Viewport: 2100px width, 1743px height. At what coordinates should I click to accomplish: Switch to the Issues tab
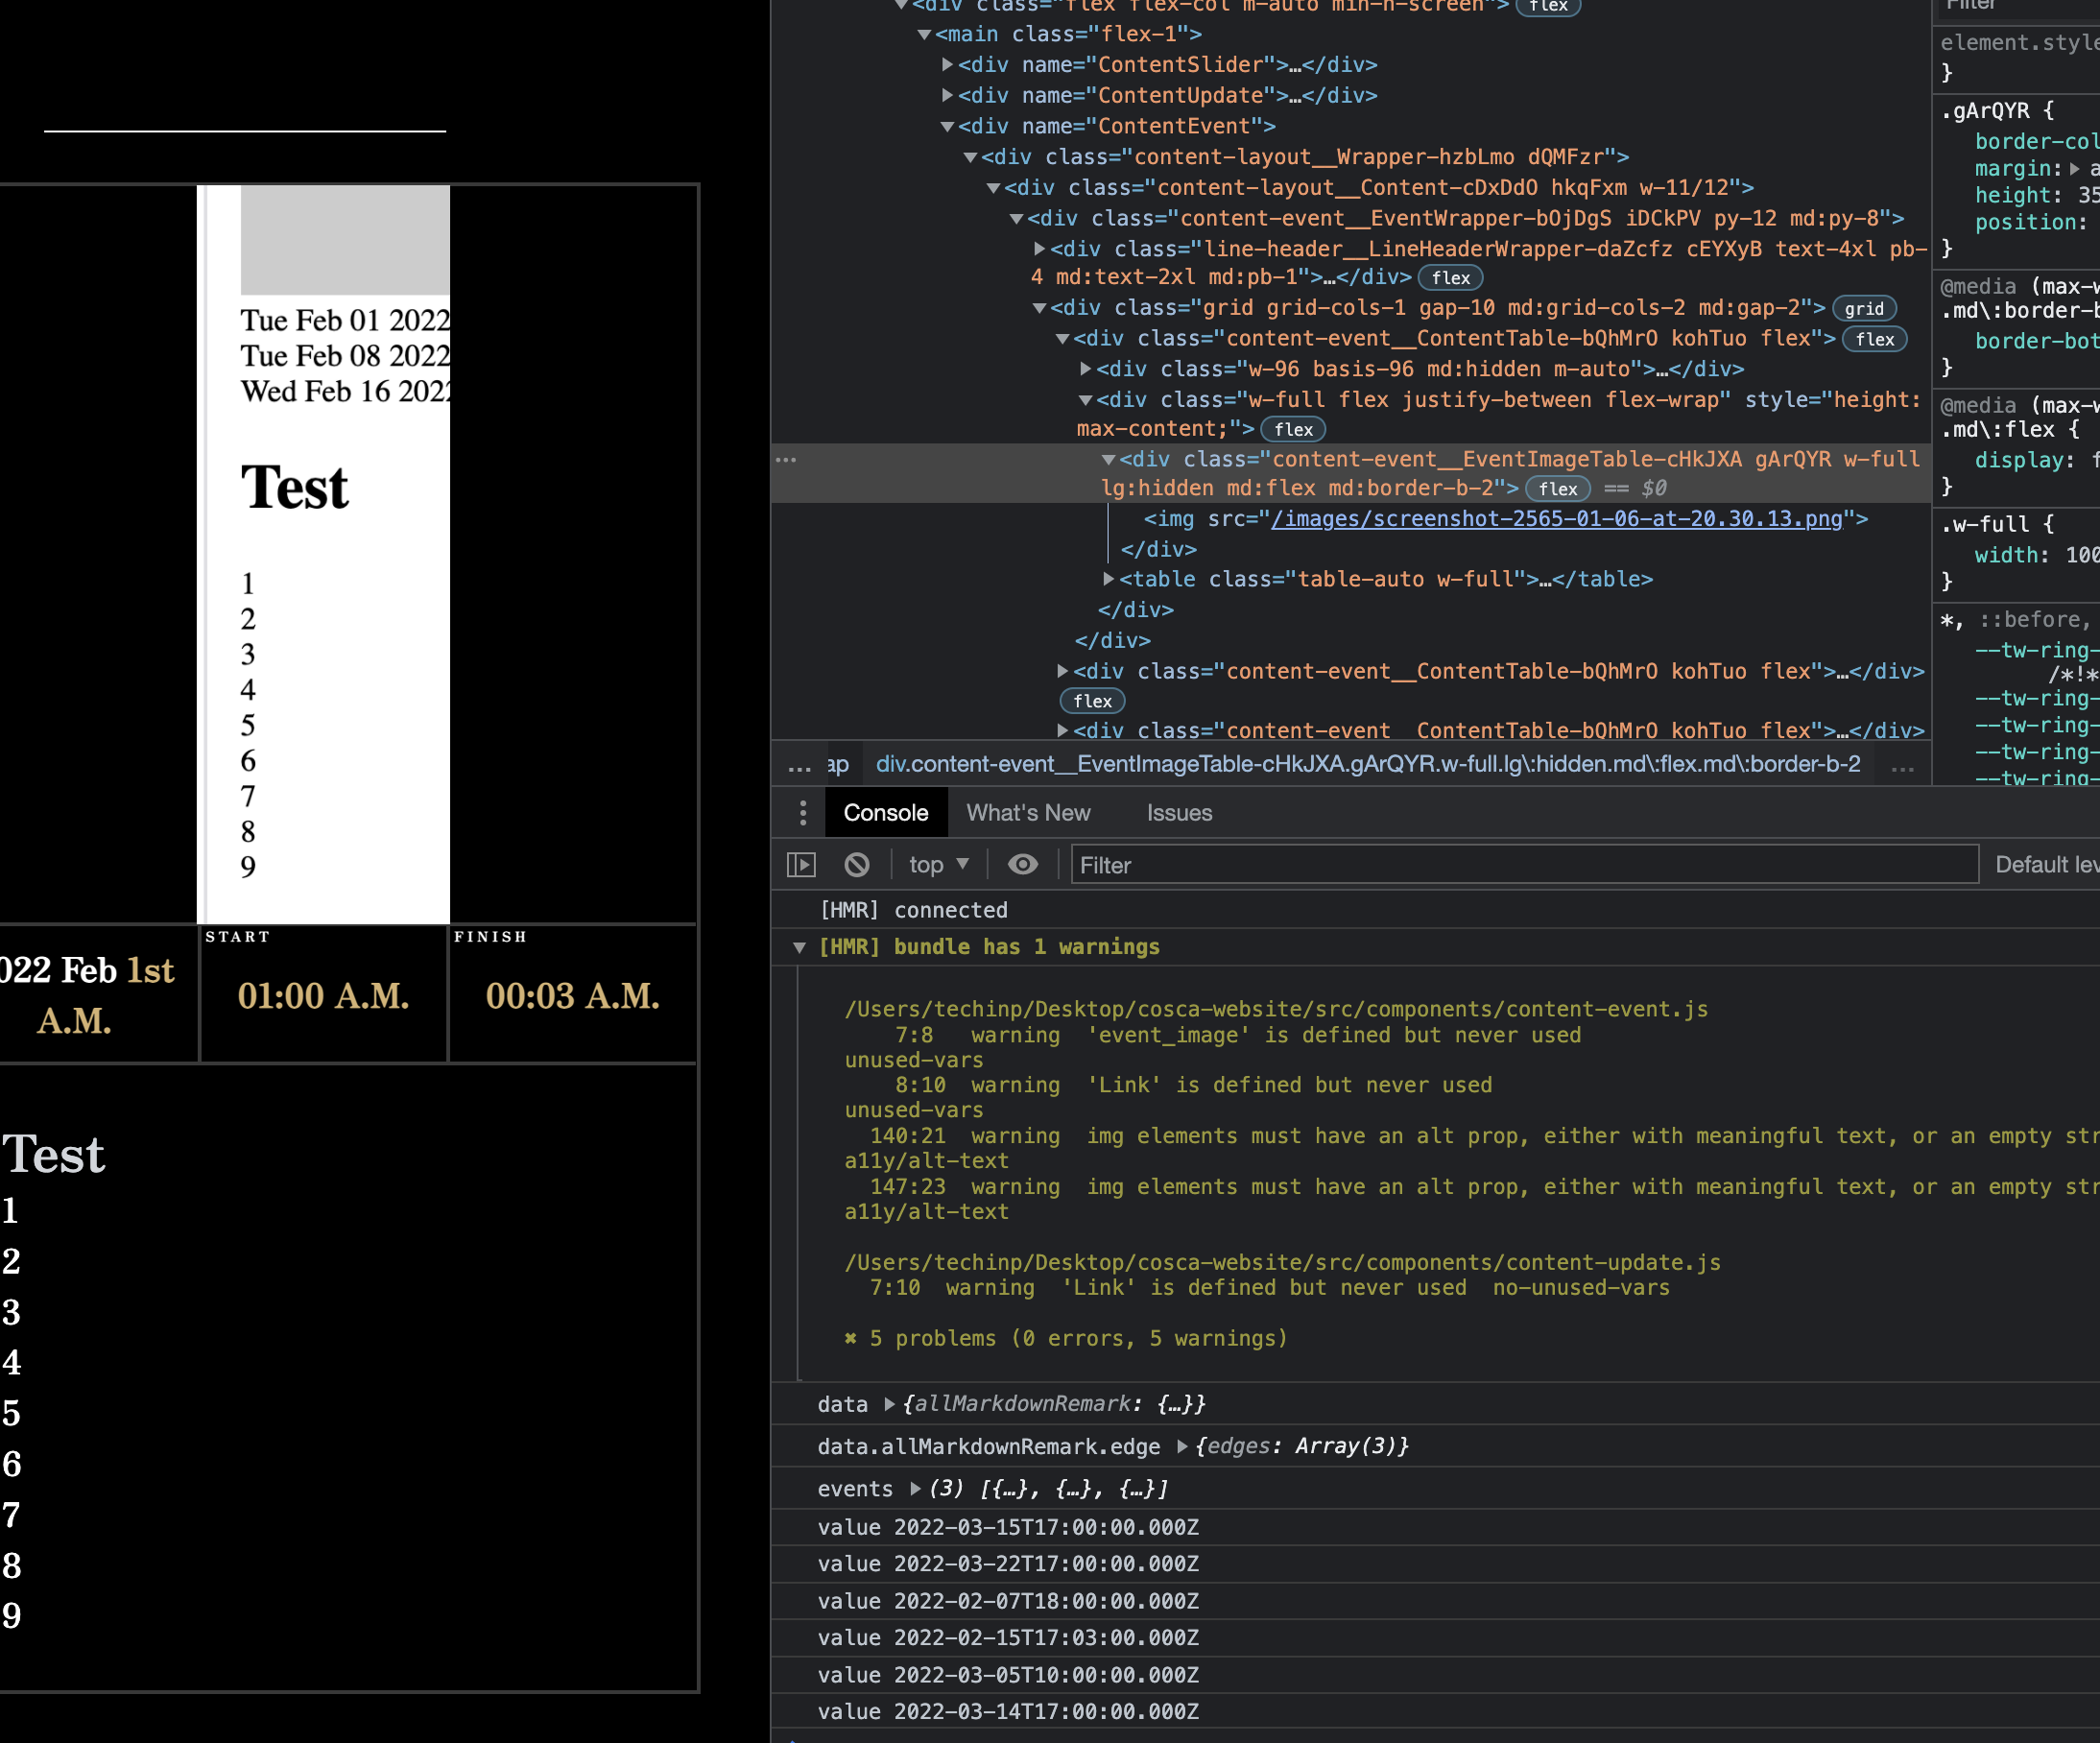[x=1179, y=813]
